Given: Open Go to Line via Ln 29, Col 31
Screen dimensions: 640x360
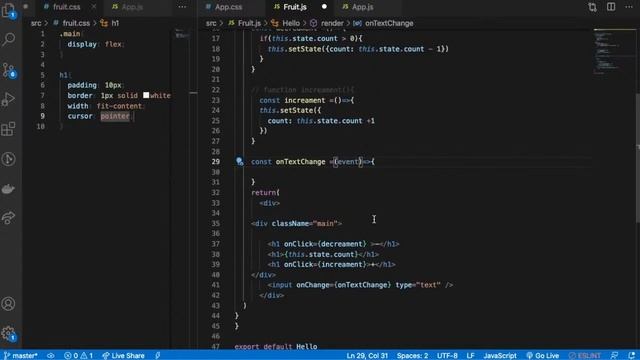Looking at the screenshot, I should click(x=367, y=356).
